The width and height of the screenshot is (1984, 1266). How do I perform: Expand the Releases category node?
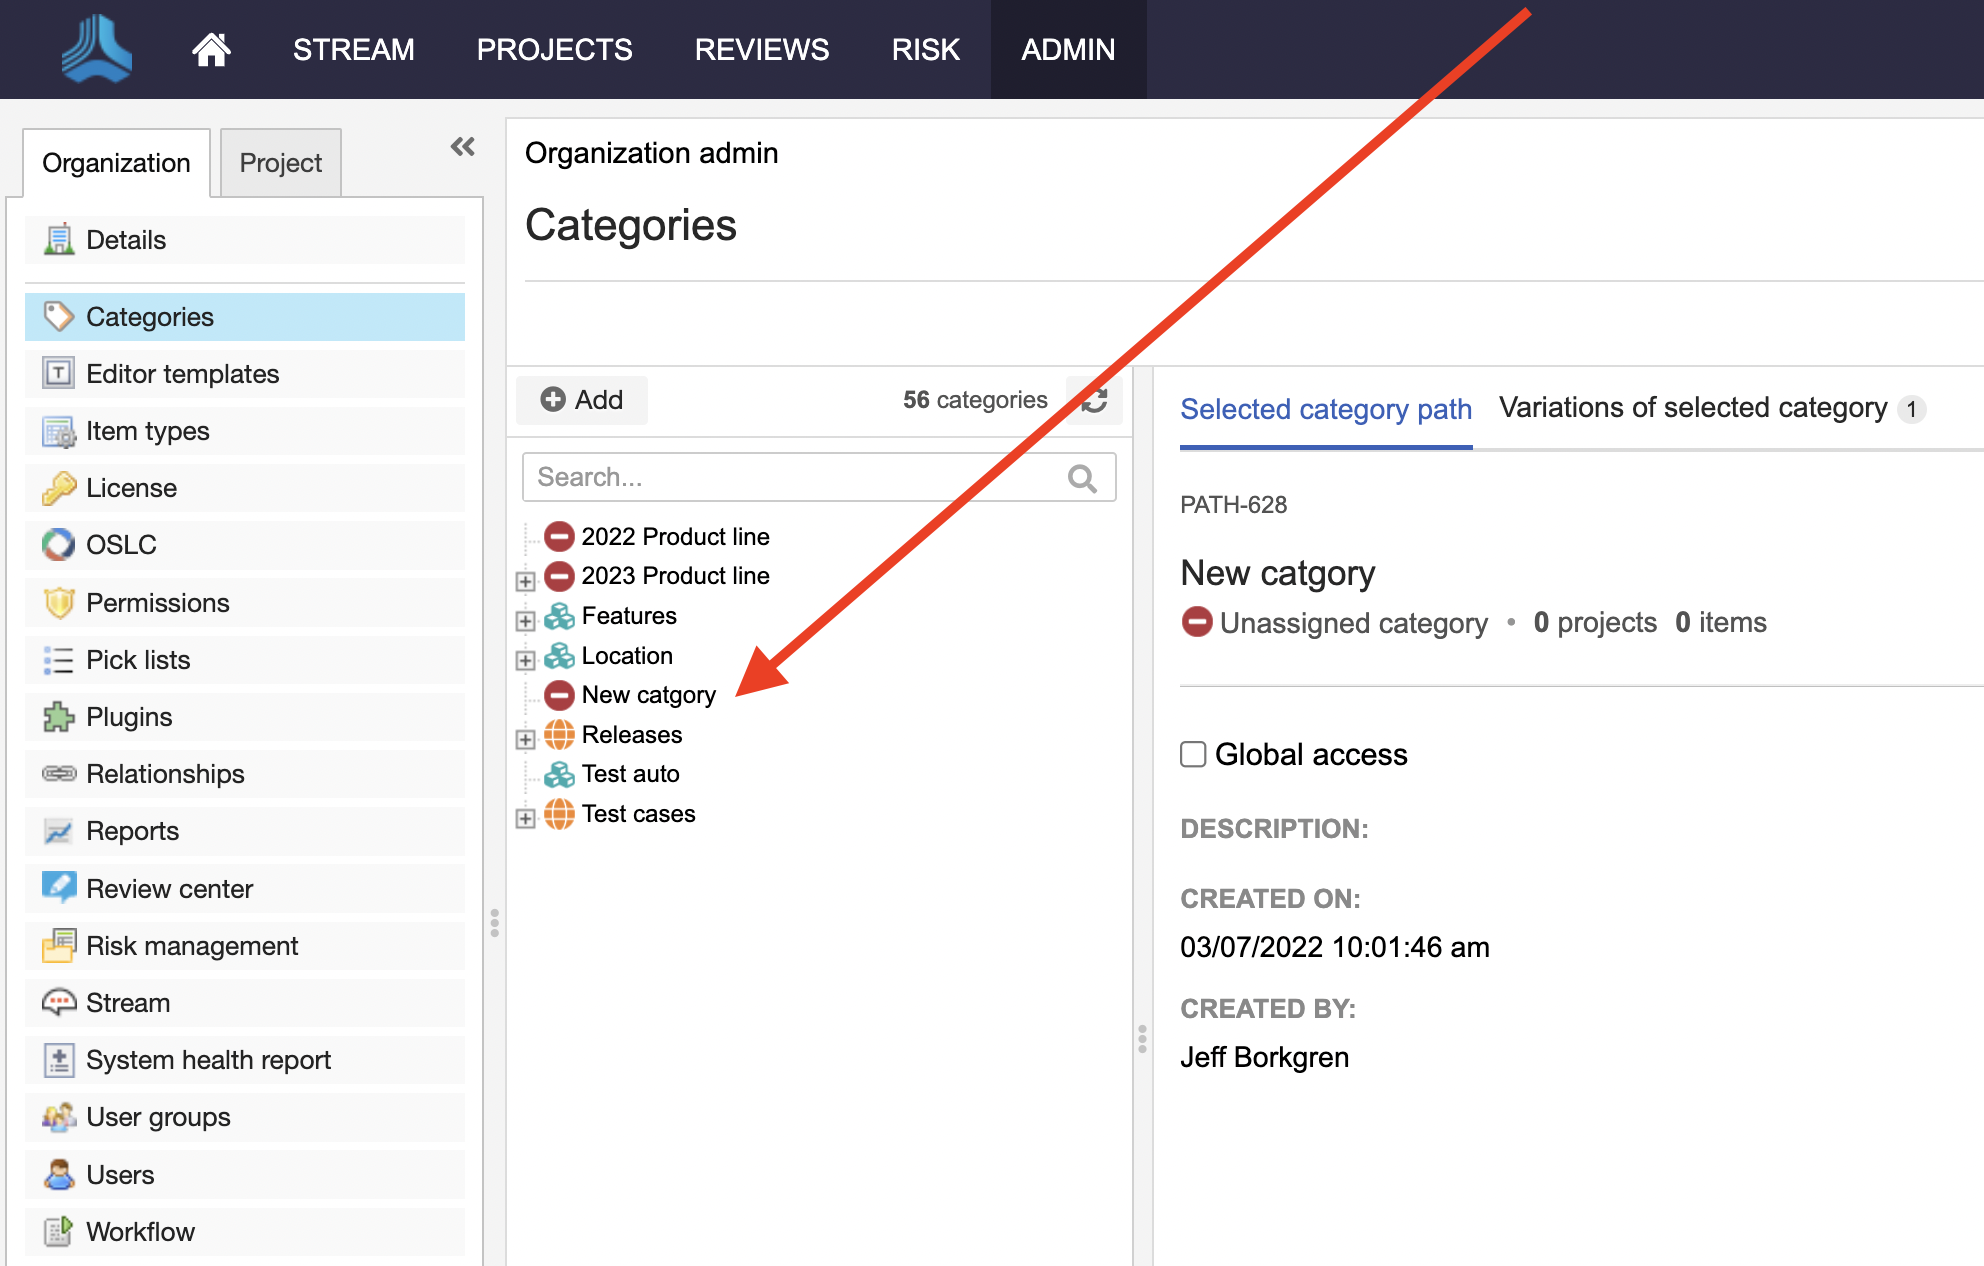click(x=525, y=739)
